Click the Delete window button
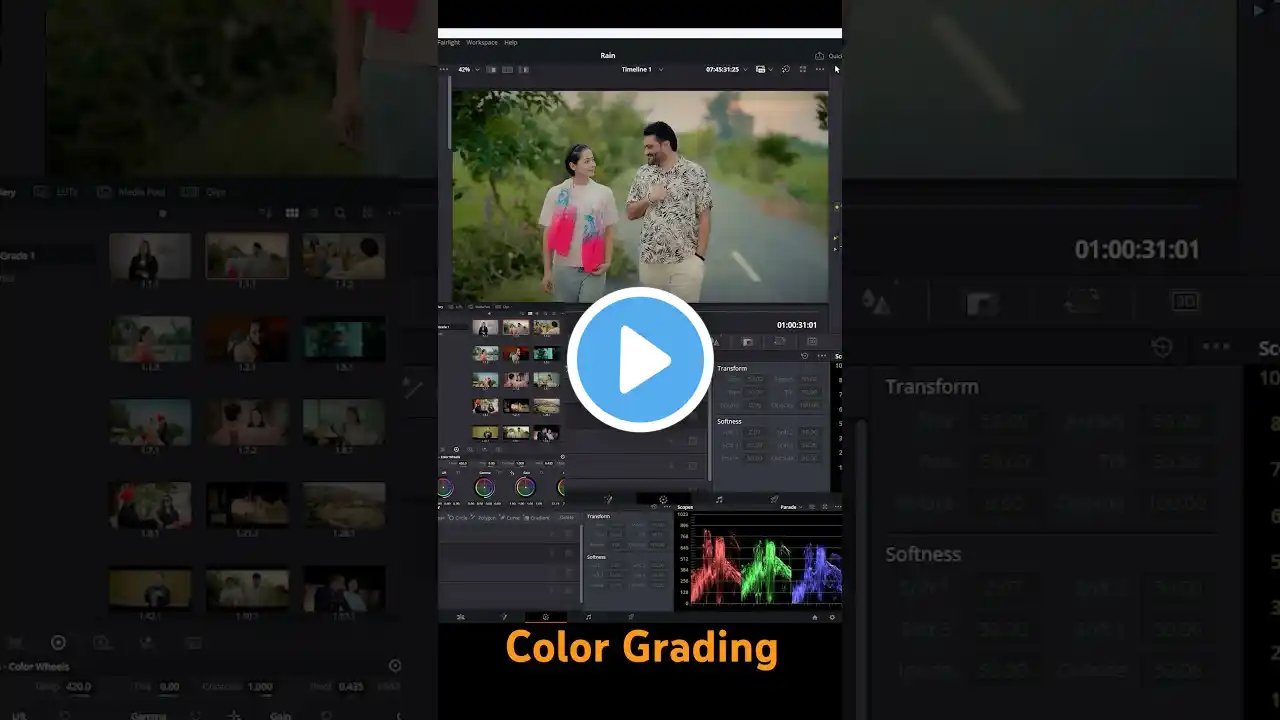Screen dimensions: 1280x720 (x=566, y=518)
